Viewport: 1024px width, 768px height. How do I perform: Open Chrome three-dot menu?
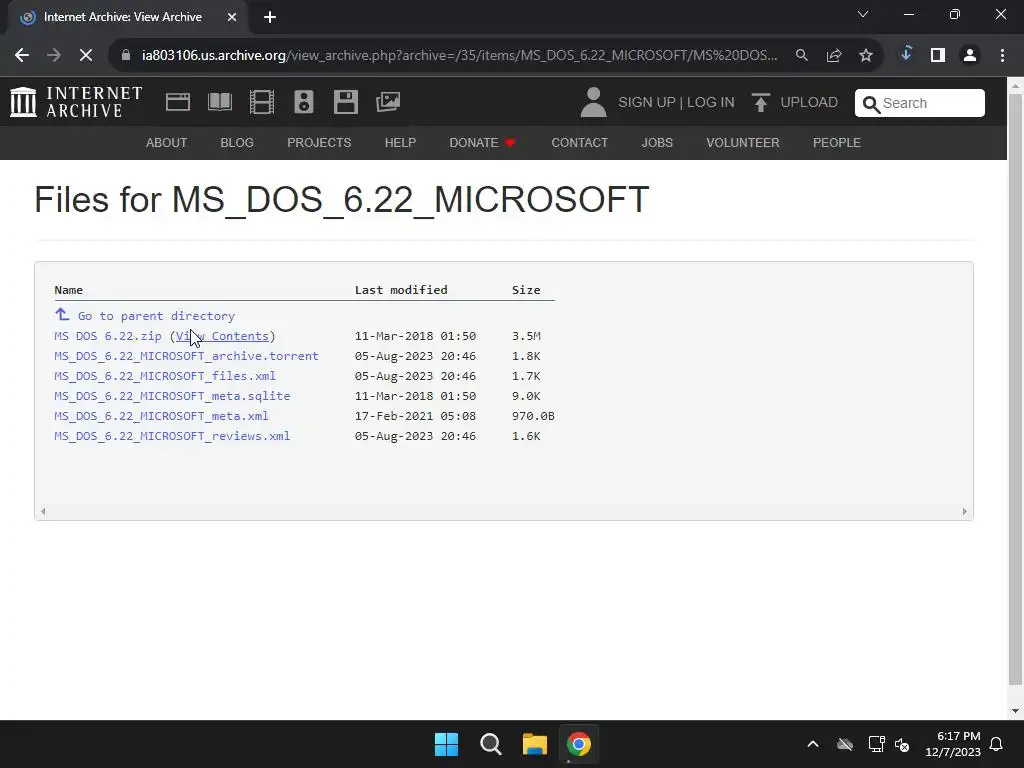pos(1002,56)
